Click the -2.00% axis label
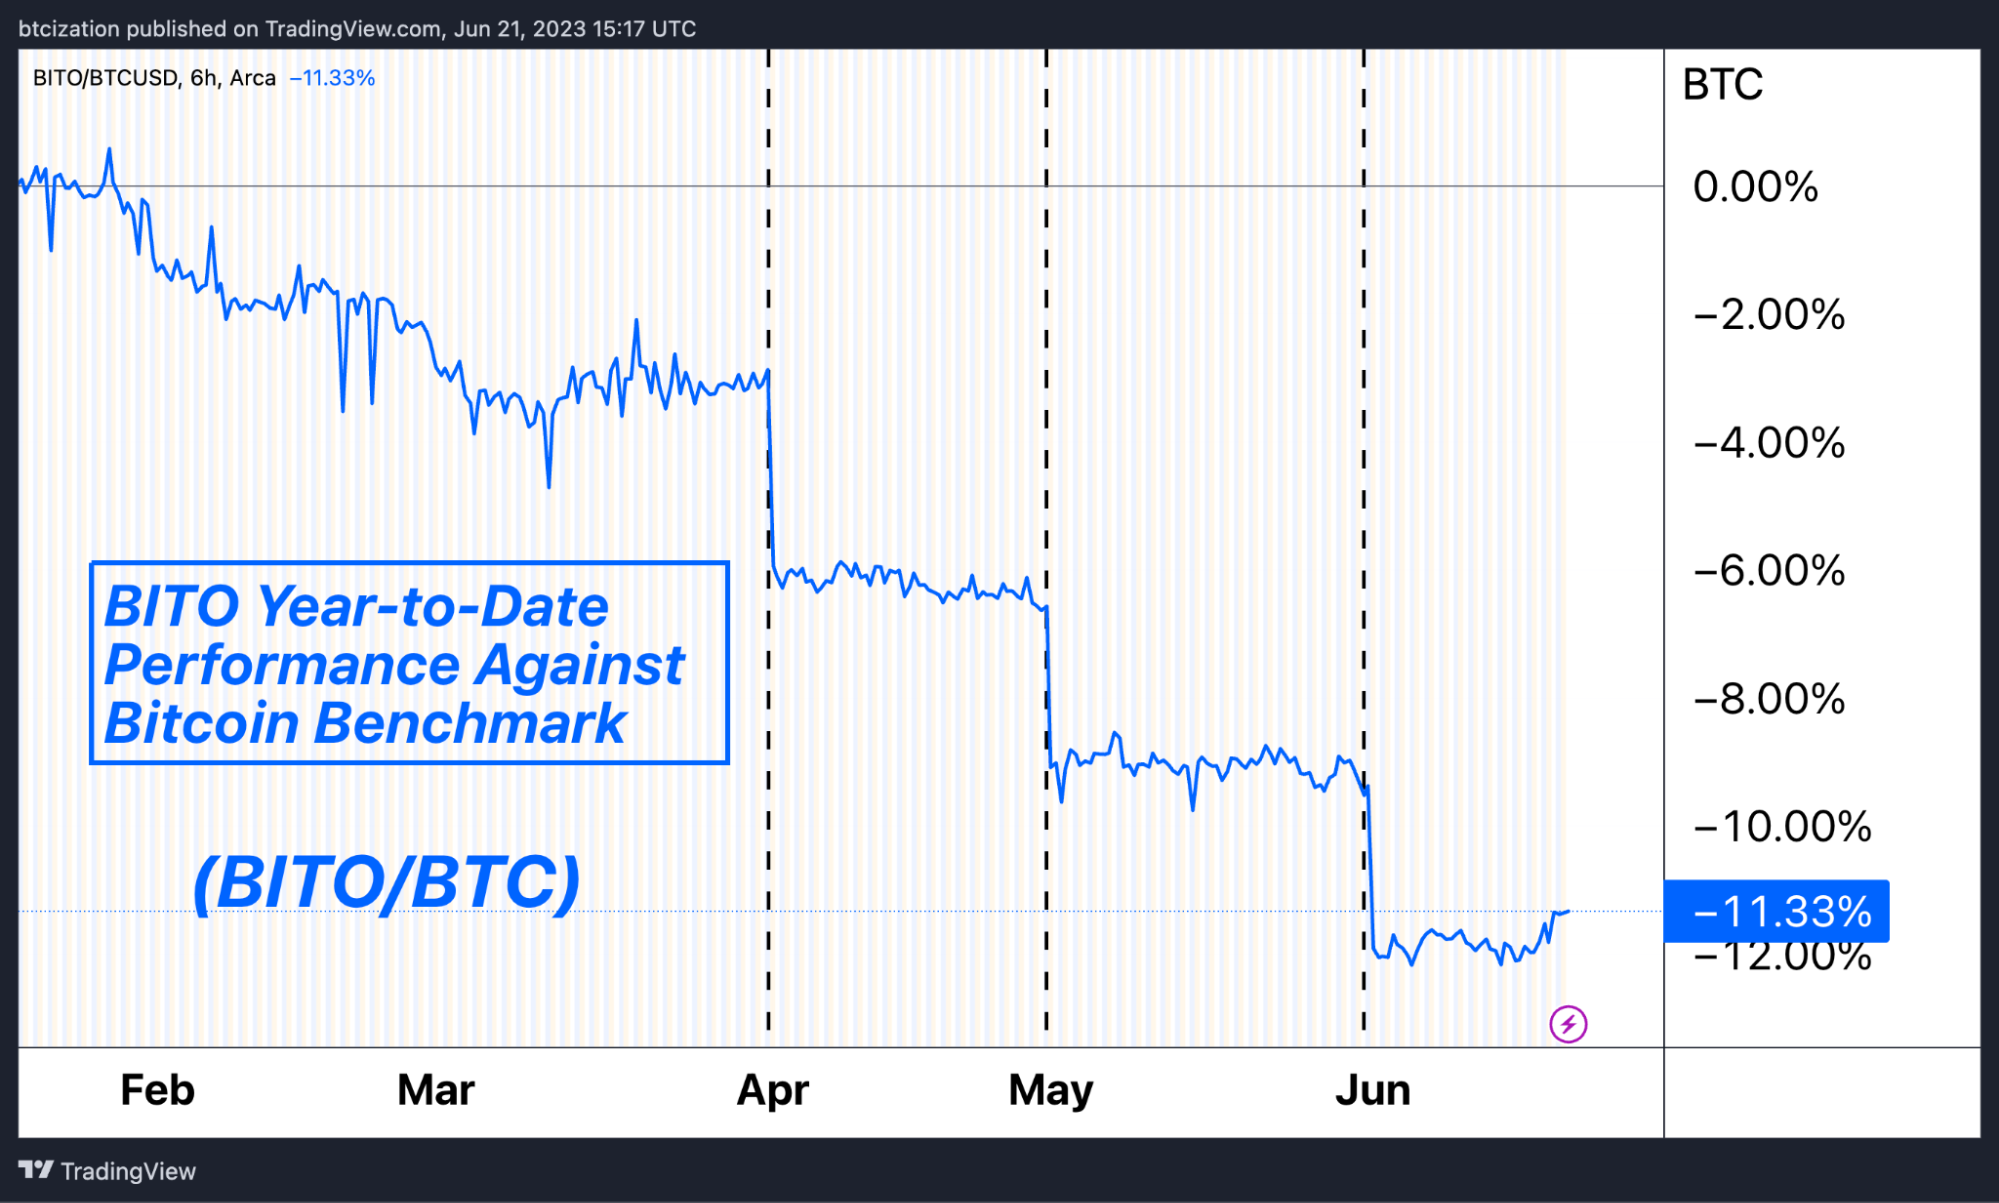 (x=1769, y=315)
